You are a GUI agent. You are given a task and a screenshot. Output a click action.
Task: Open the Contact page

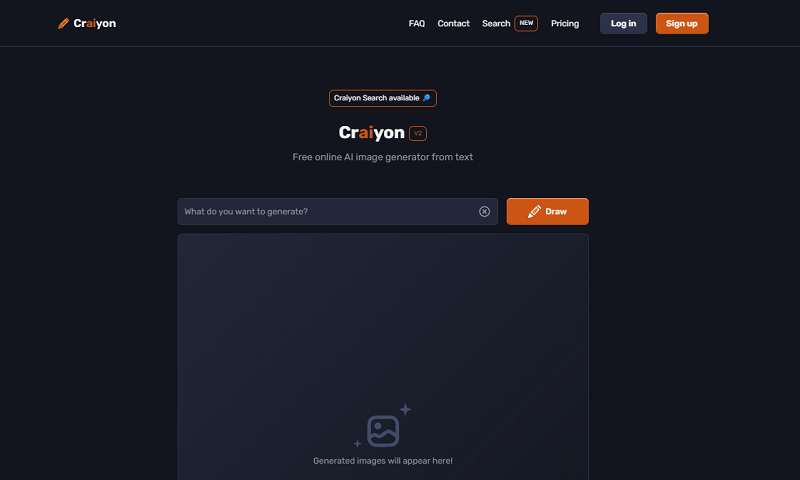(x=453, y=23)
